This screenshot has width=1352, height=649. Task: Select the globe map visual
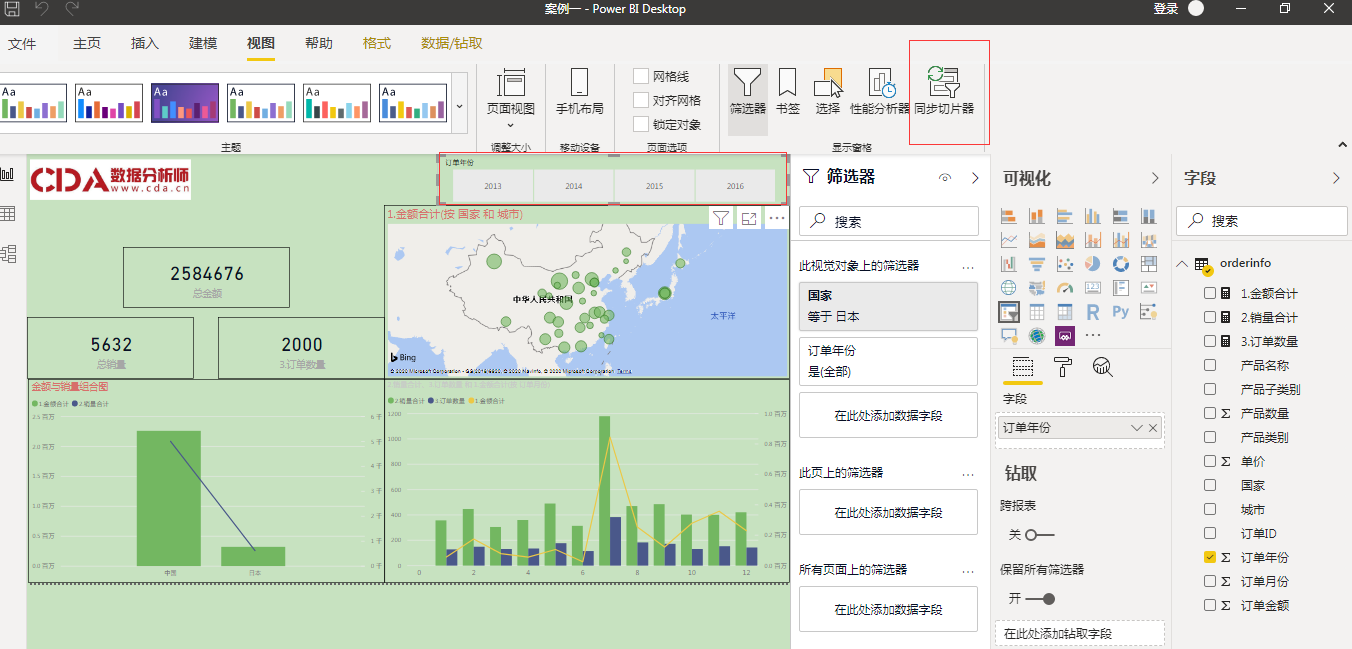click(1009, 288)
